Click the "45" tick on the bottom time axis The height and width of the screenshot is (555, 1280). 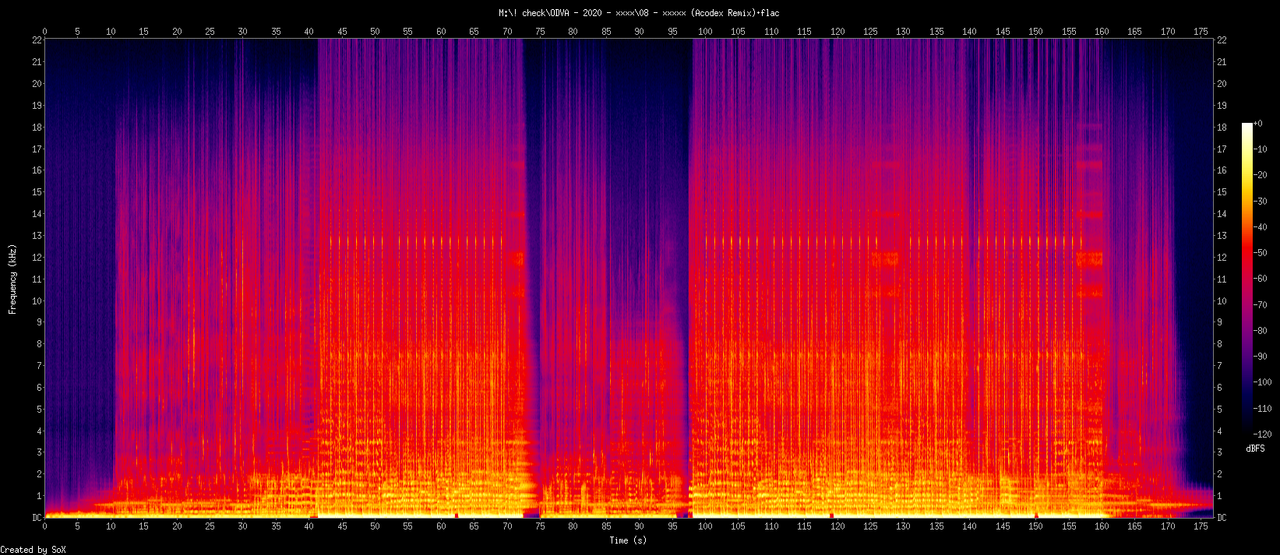(x=342, y=525)
